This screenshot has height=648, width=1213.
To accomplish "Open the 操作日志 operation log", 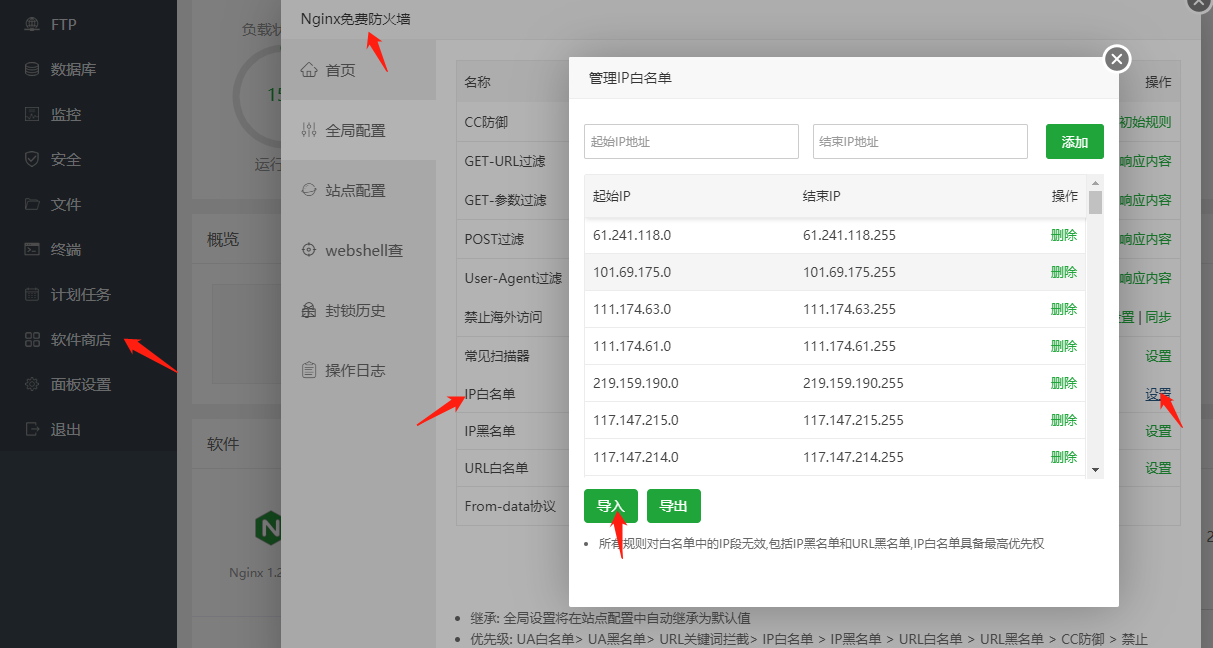I will (x=352, y=370).
